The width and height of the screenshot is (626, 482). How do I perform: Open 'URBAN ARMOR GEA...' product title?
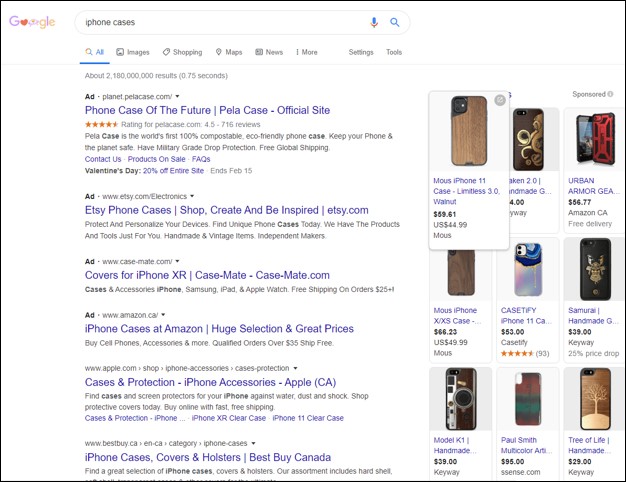click(594, 186)
